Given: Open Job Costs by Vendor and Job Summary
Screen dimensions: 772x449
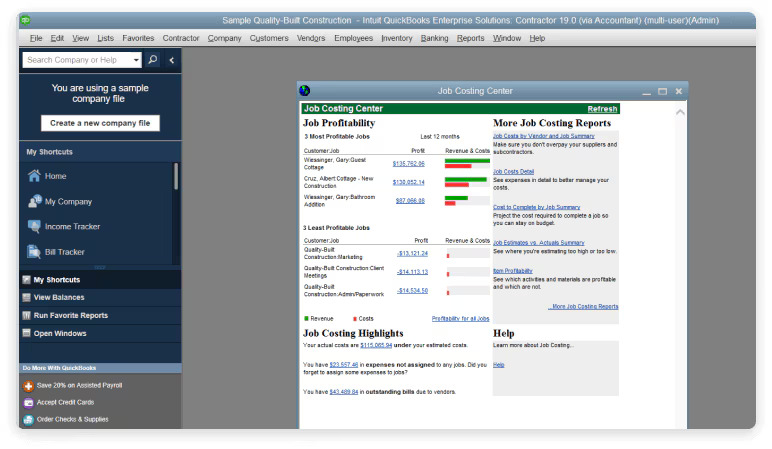Looking at the screenshot, I should pyautogui.click(x=544, y=136).
